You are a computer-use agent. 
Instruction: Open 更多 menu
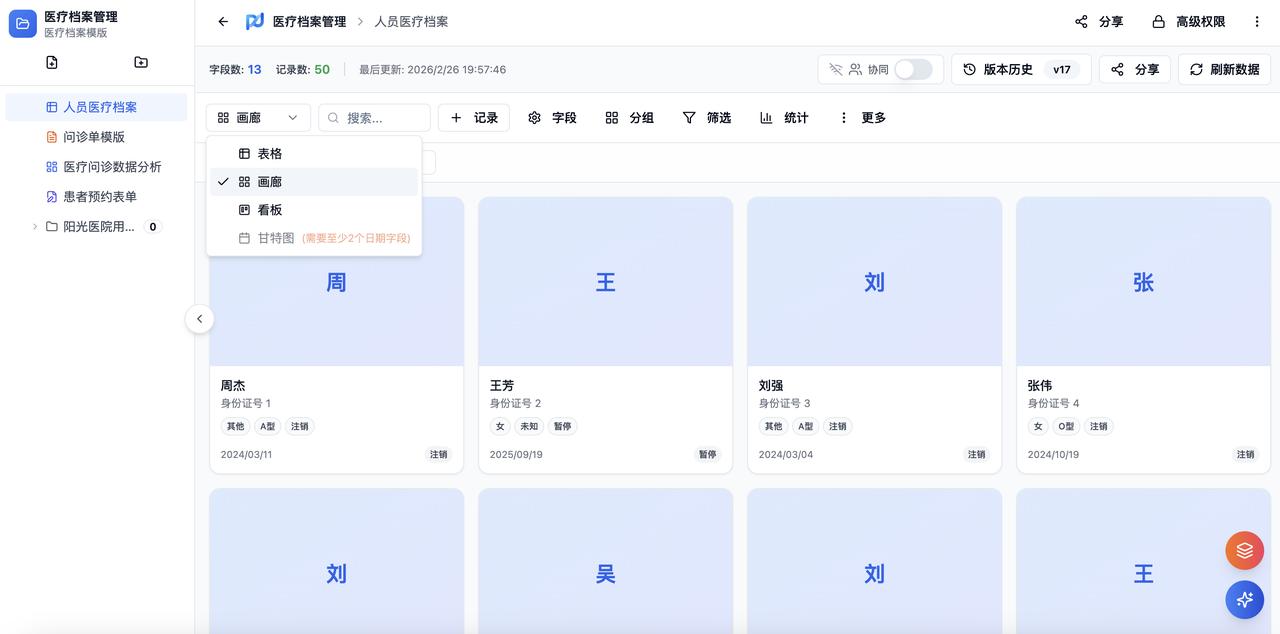coord(862,117)
